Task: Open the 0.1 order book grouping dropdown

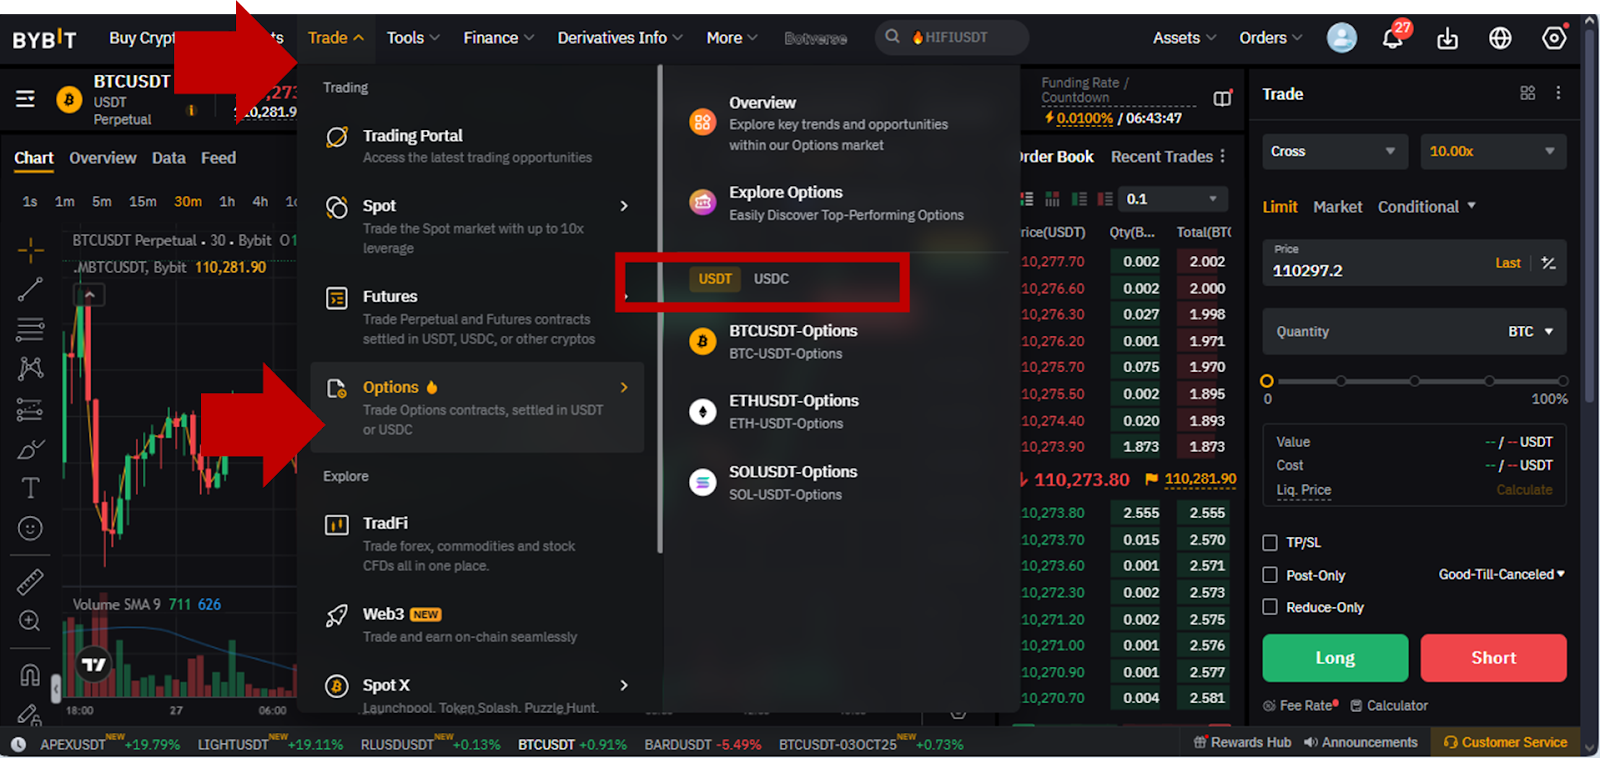Action: (1172, 199)
